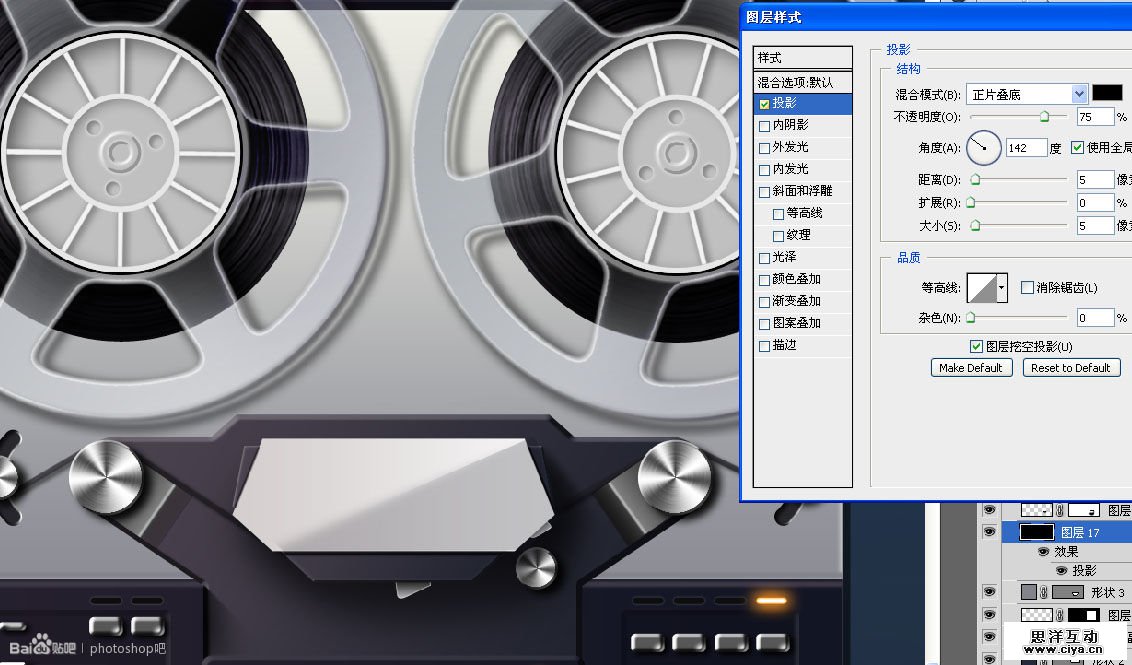Click the 扩展 spread slider handle
Image resolution: width=1132 pixels, height=665 pixels.
click(971, 202)
